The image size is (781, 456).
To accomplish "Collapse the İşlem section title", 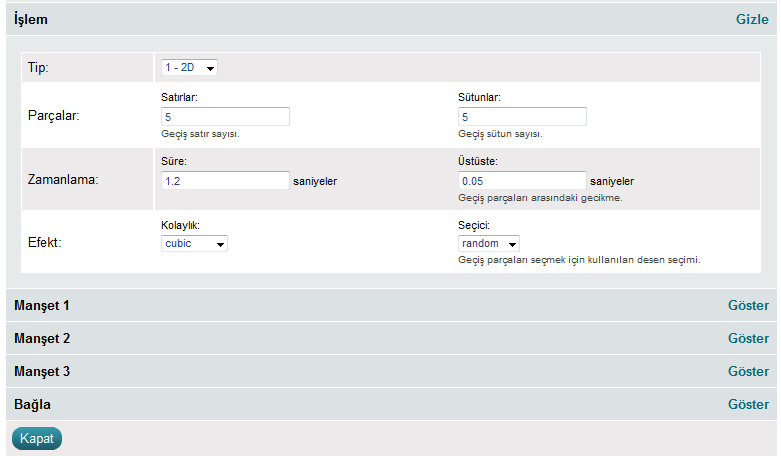I will tap(30, 19).
